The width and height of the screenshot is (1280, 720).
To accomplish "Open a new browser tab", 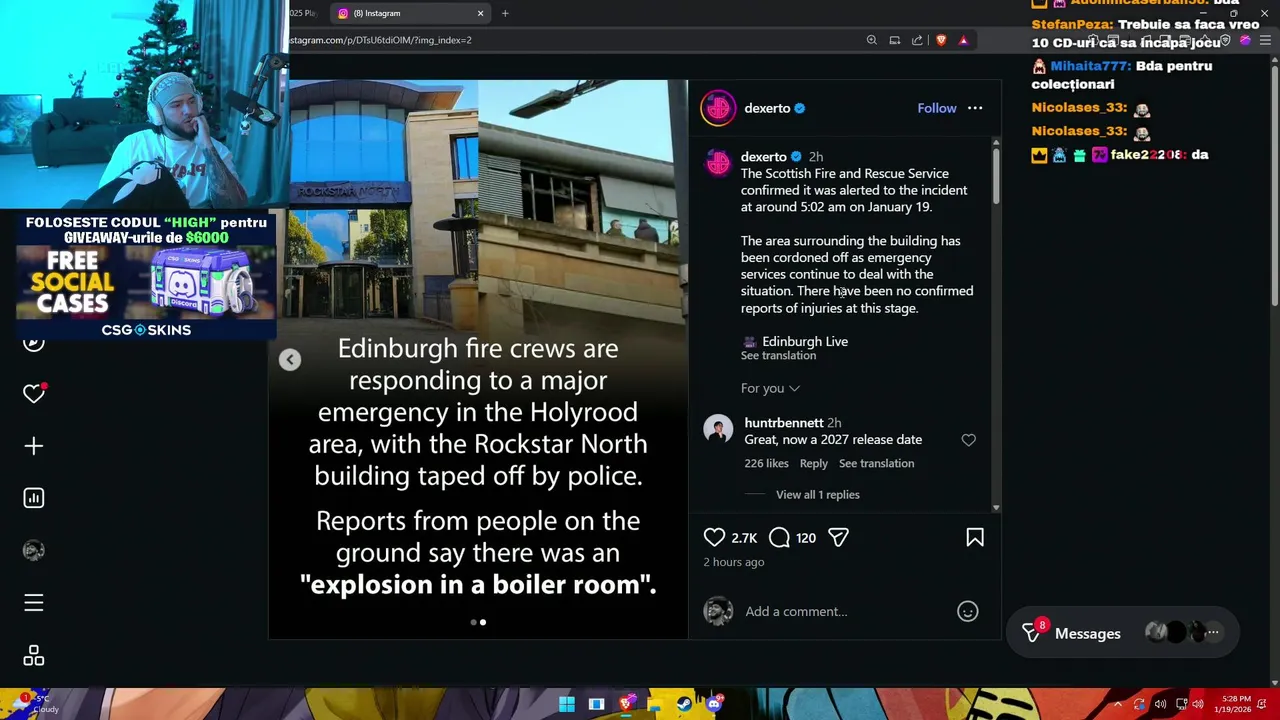I will click(505, 13).
